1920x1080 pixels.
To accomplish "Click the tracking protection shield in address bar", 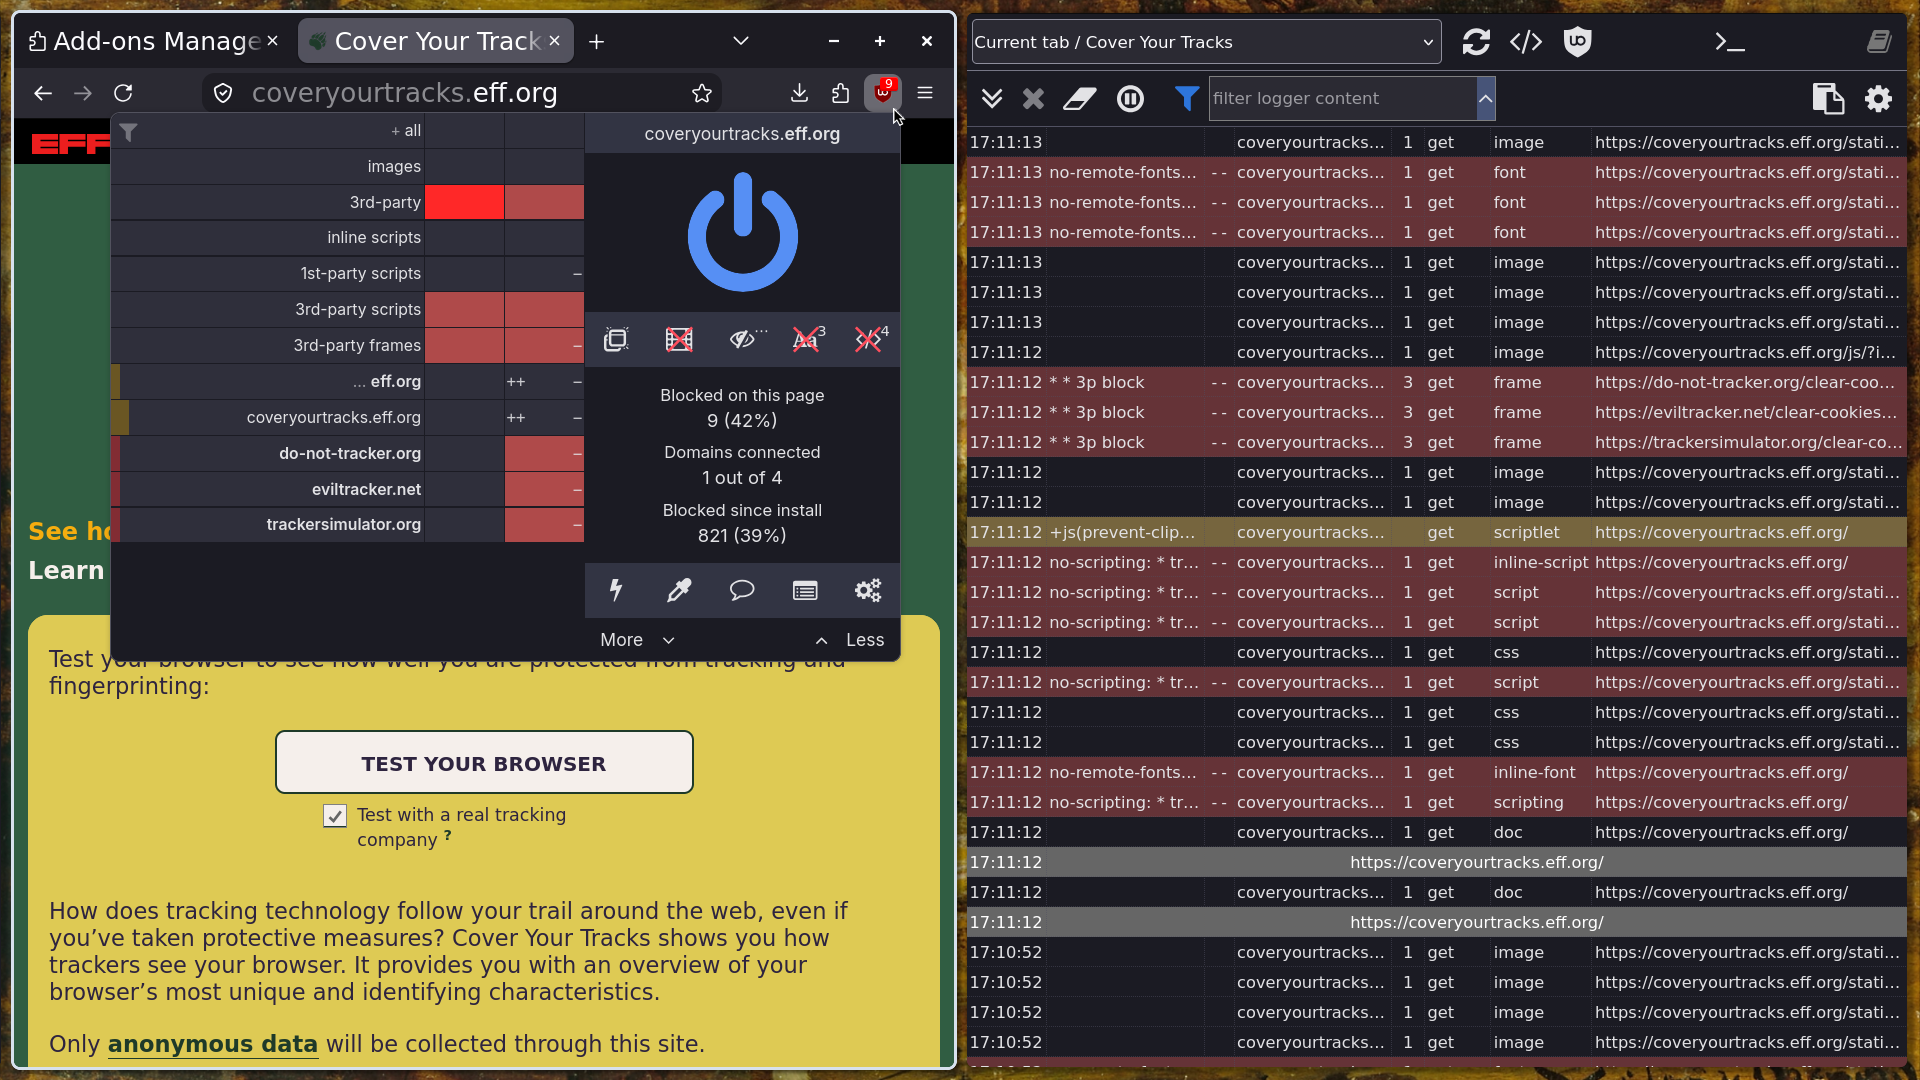I will [x=223, y=93].
